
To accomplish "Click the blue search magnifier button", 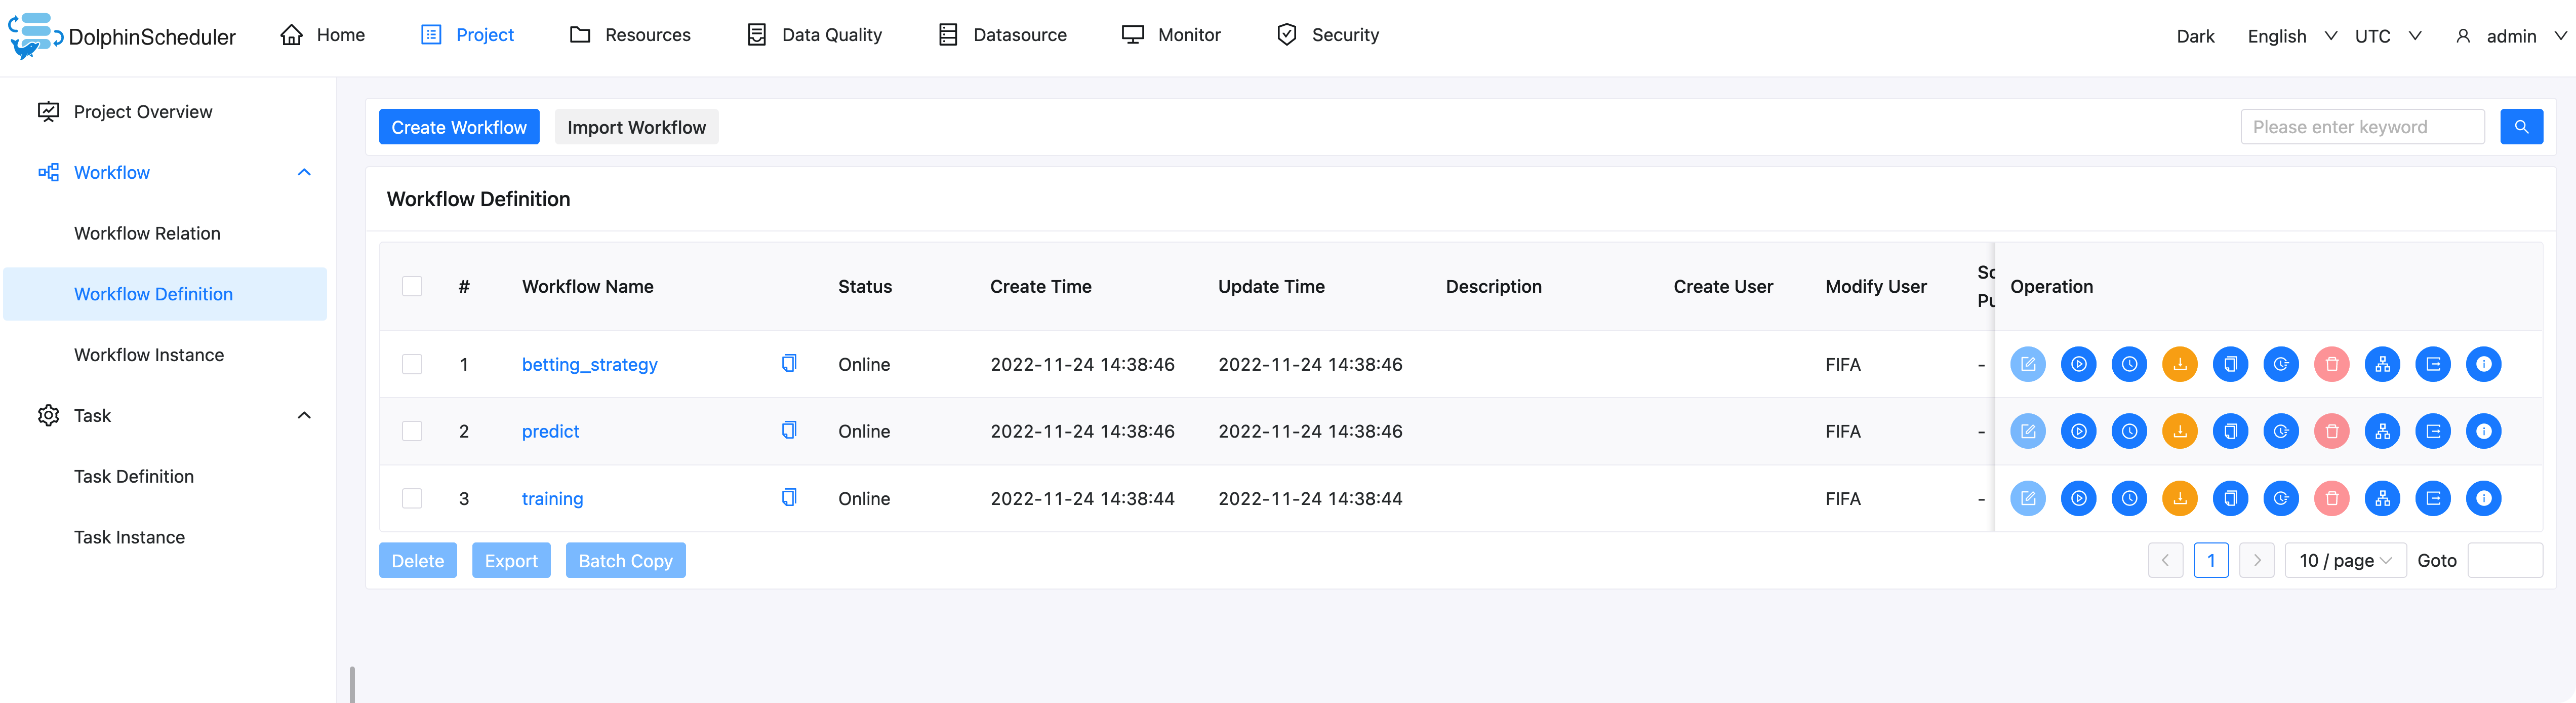I will click(2520, 127).
